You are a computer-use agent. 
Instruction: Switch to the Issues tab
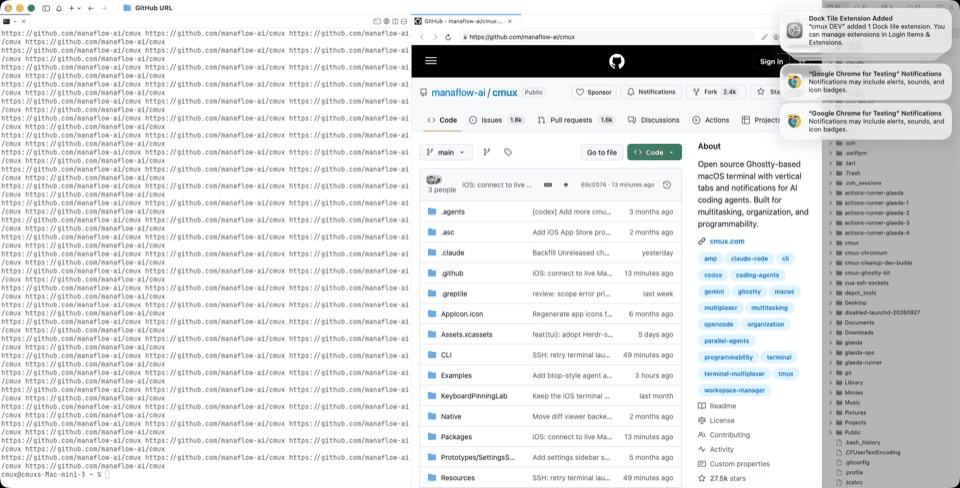coord(496,120)
